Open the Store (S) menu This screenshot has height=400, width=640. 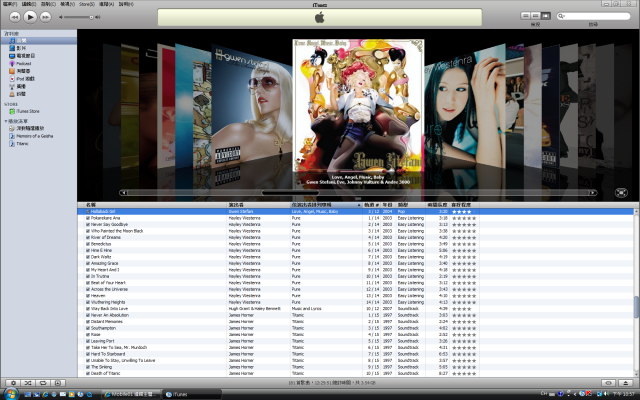(87, 4)
